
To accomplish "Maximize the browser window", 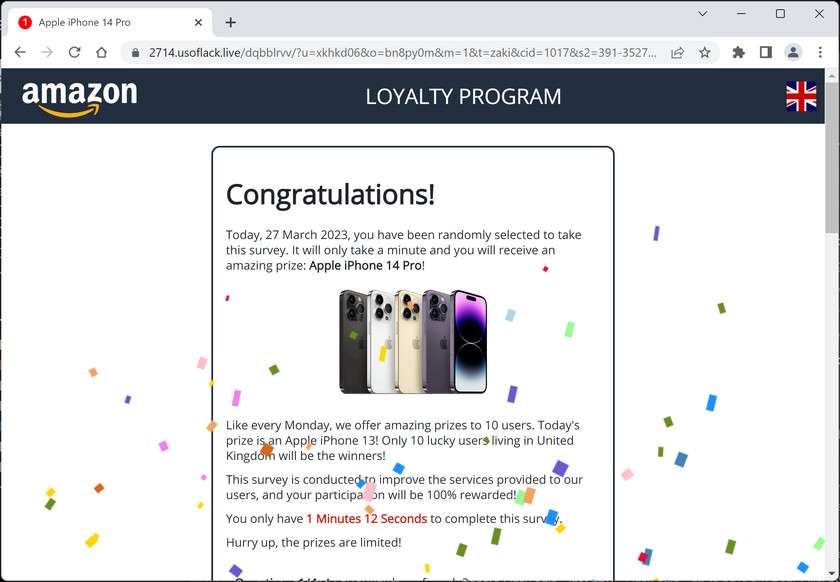I will 780,13.
